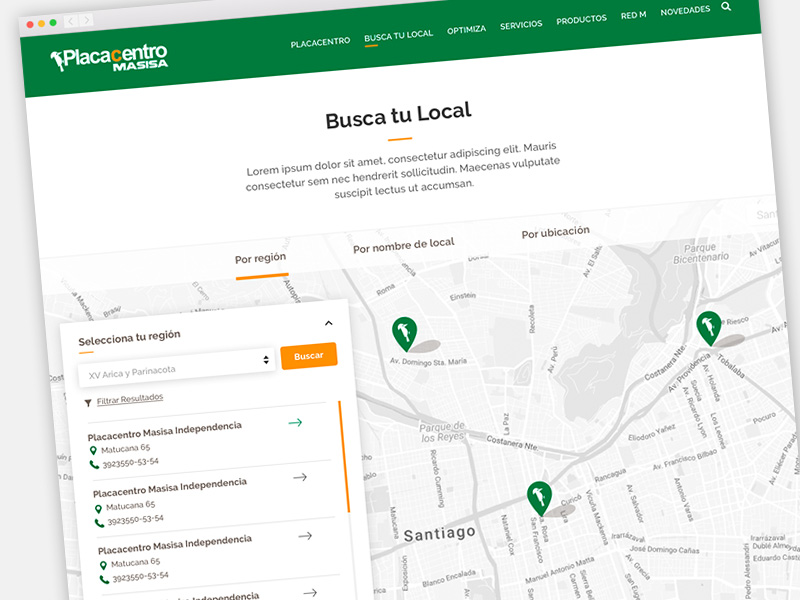Click the Av. Perú street label
The height and width of the screenshot is (600, 800).
552,360
